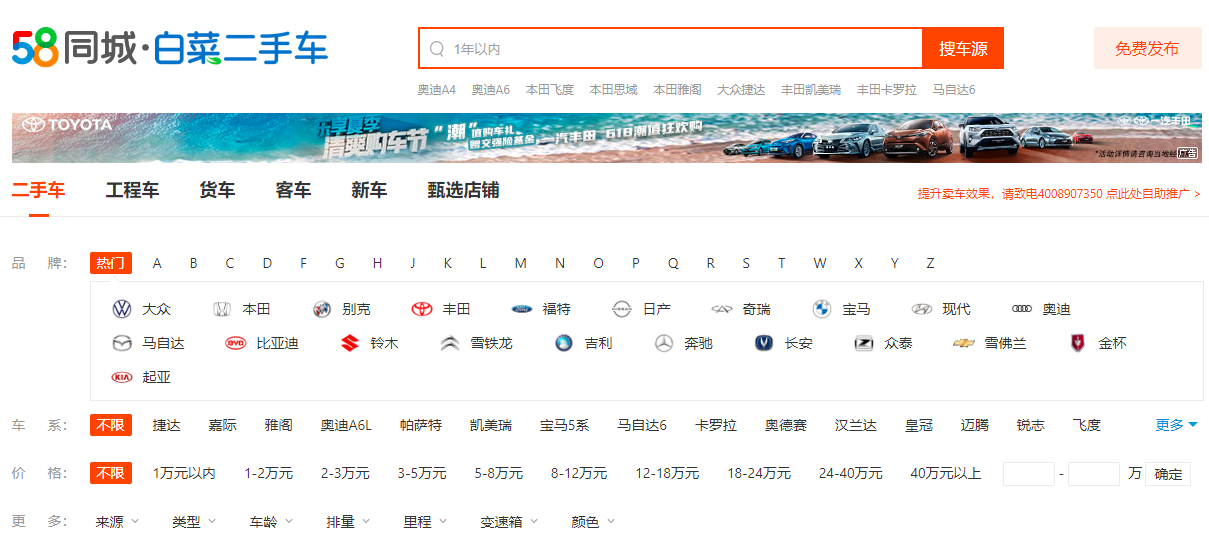Switch to the 工程车 tab

pyautogui.click(x=132, y=190)
